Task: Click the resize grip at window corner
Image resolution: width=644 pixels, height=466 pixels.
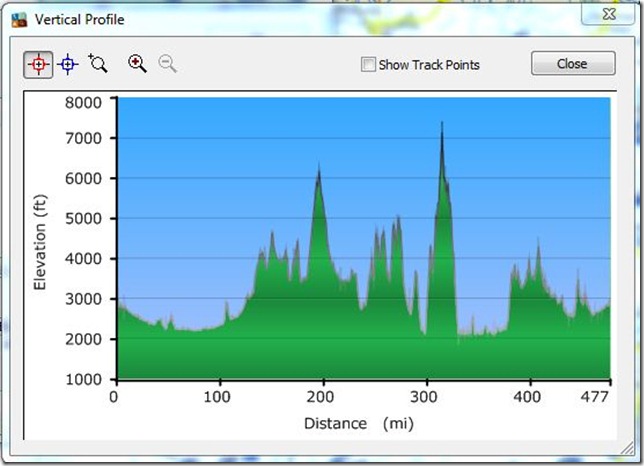Action: coord(627,448)
